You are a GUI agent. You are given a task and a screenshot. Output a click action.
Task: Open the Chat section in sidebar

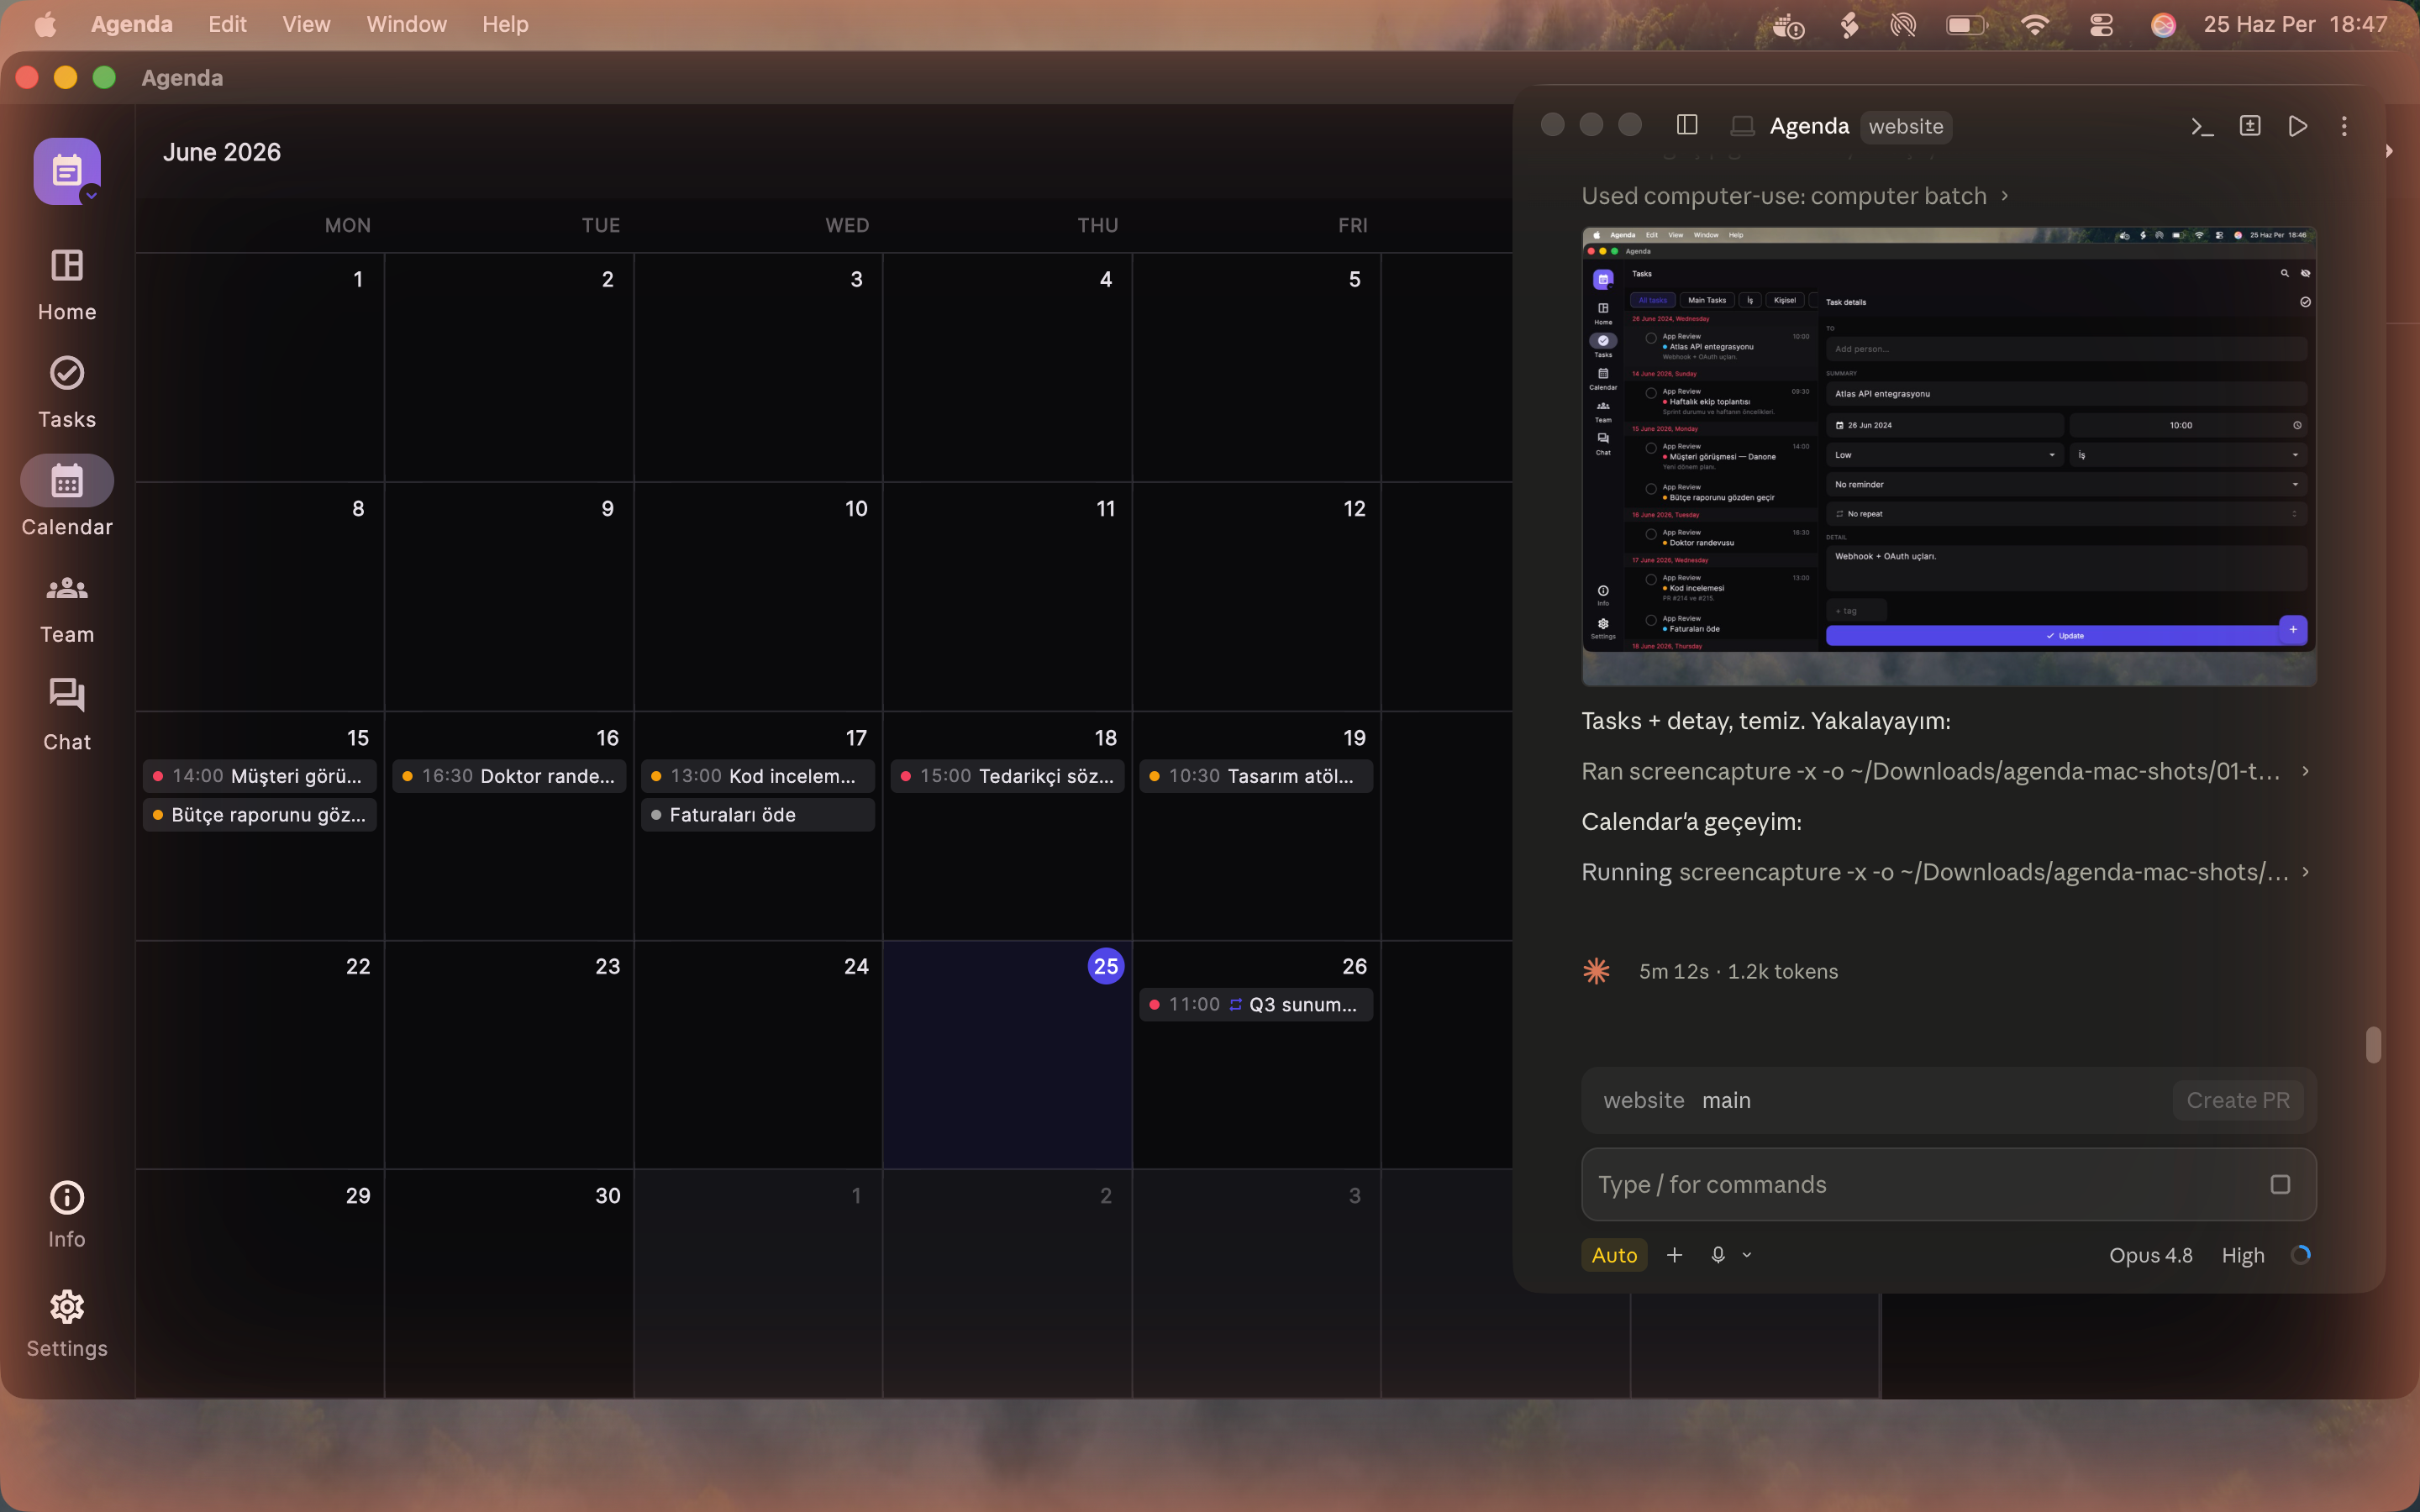click(x=67, y=715)
